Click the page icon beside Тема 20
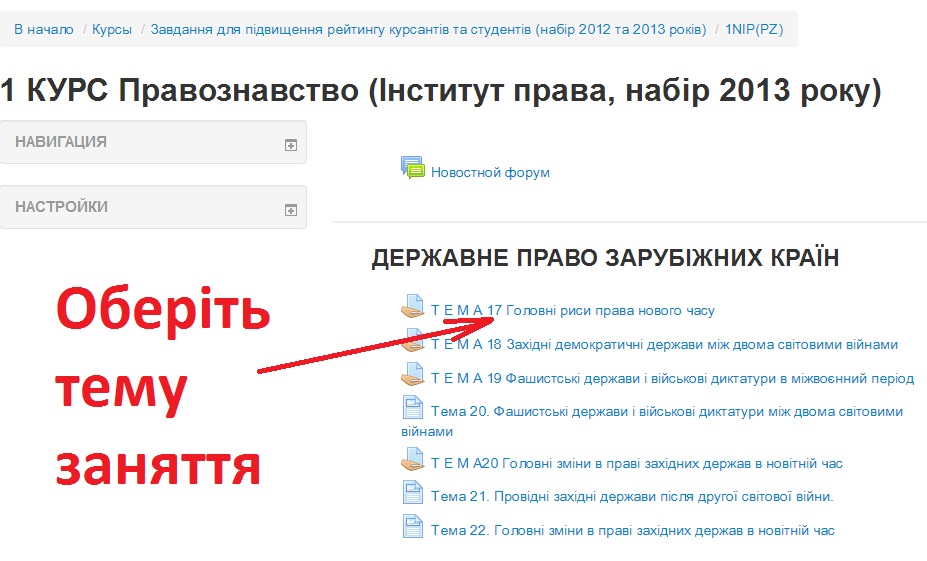Screen dimensions: 927x561 pos(413,407)
